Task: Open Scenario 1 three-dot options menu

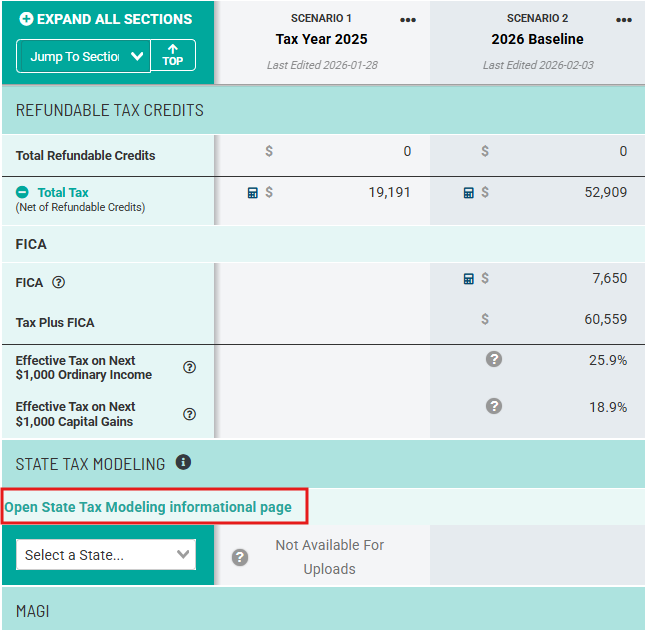Action: point(408,20)
